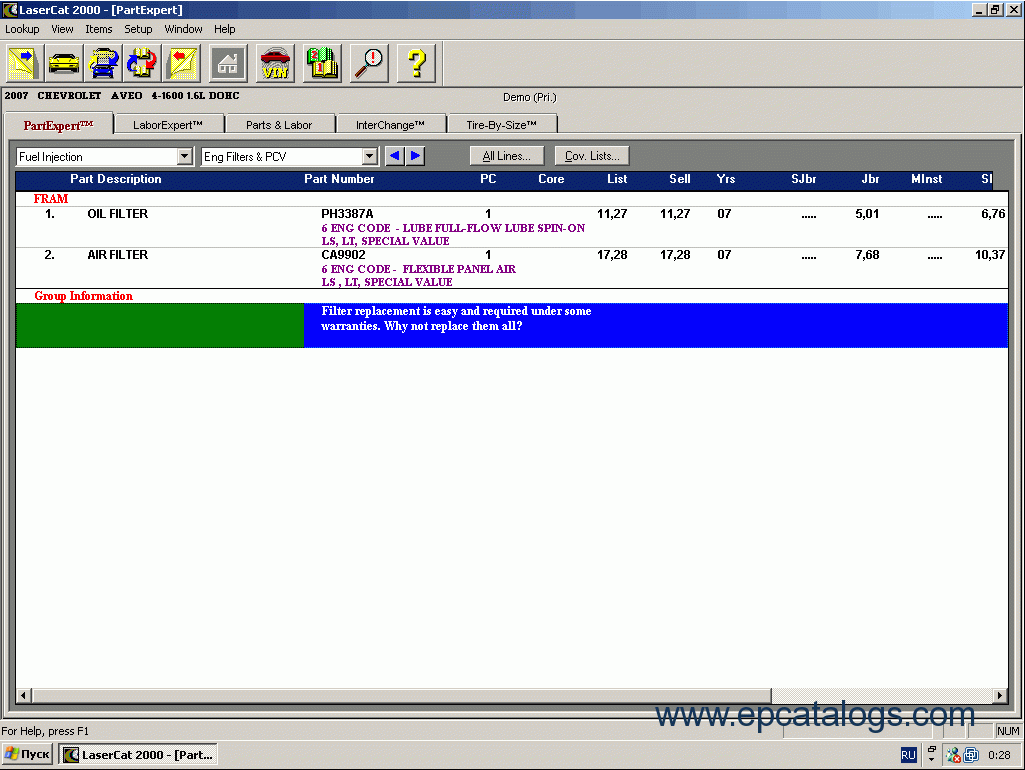Click the horizontal scrollbar right arrow
The width and height of the screenshot is (1025, 770).
[x=1000, y=695]
